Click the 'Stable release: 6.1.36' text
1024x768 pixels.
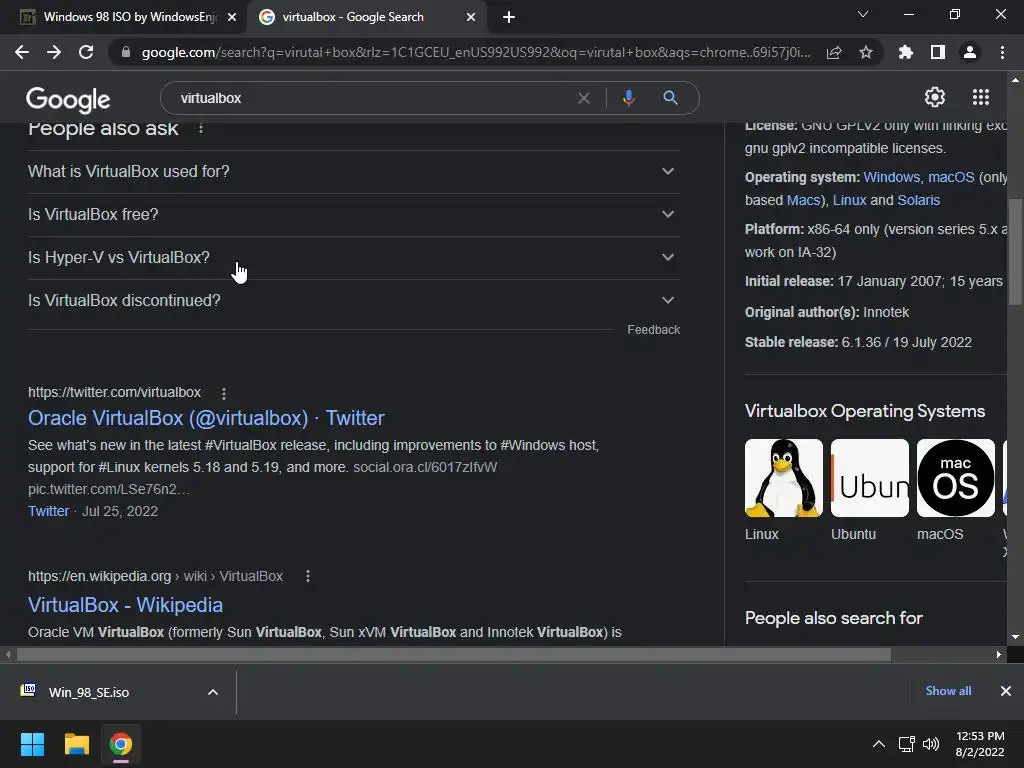click(x=858, y=342)
